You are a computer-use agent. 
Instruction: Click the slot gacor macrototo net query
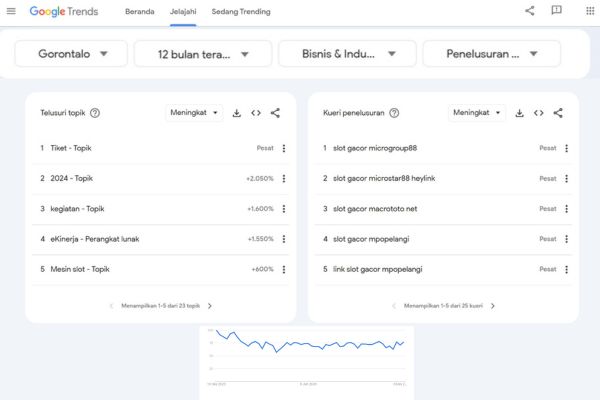(374, 209)
